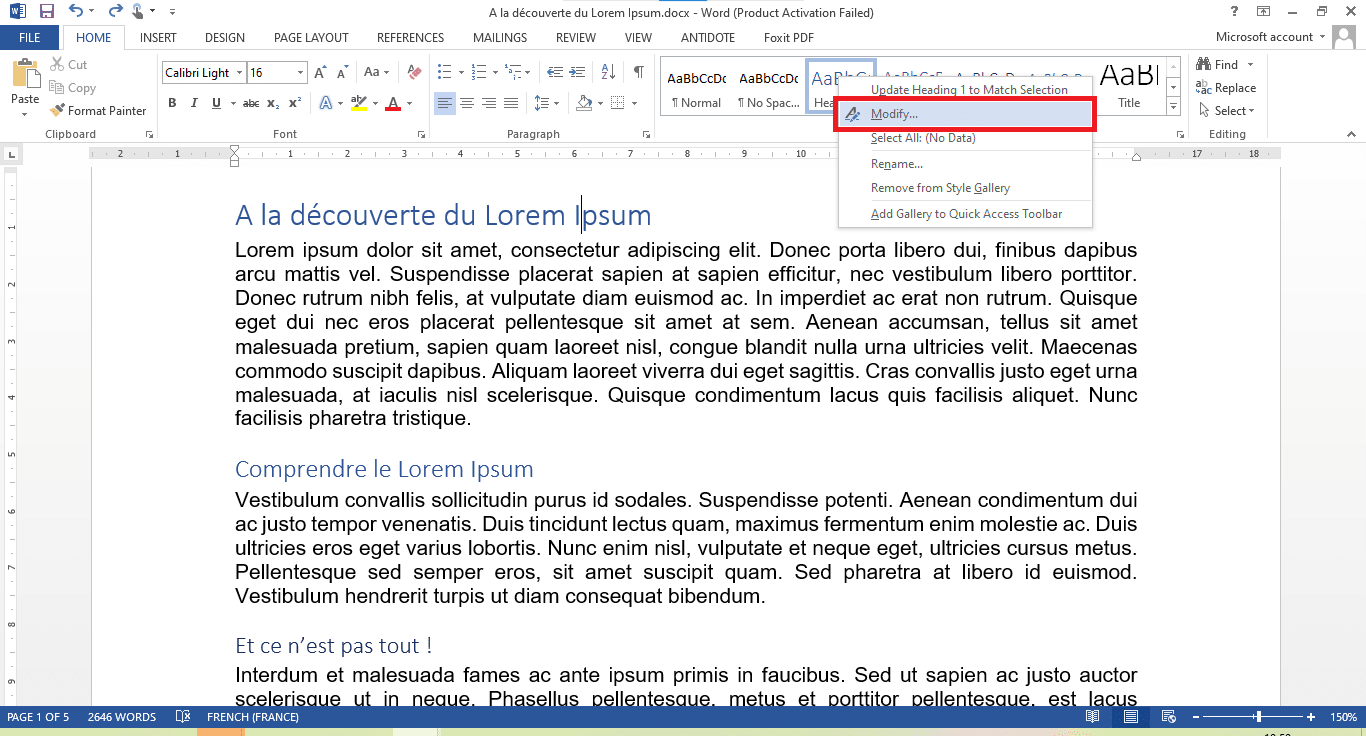1366x736 pixels.
Task: Expand the Paste options arrow
Action: point(25,113)
